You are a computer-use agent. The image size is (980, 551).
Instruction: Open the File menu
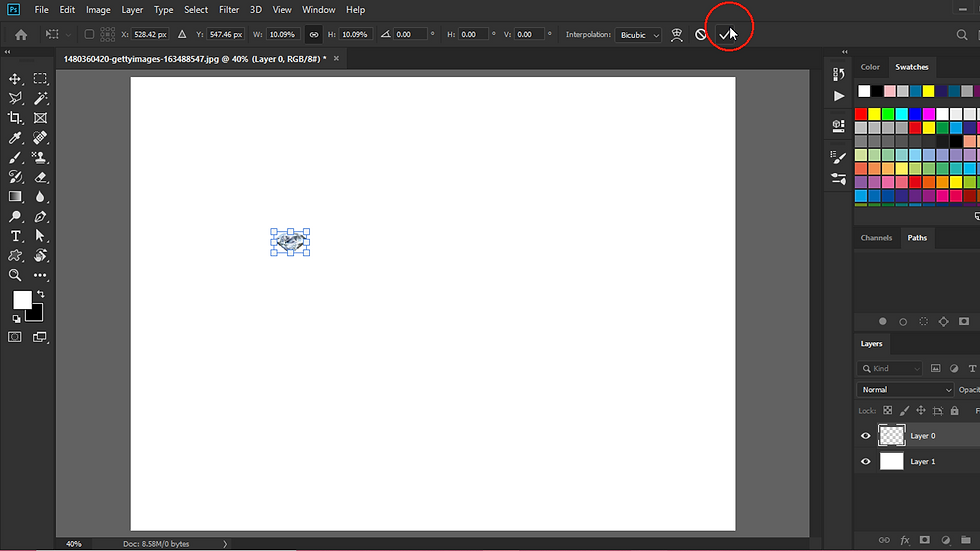pos(41,9)
